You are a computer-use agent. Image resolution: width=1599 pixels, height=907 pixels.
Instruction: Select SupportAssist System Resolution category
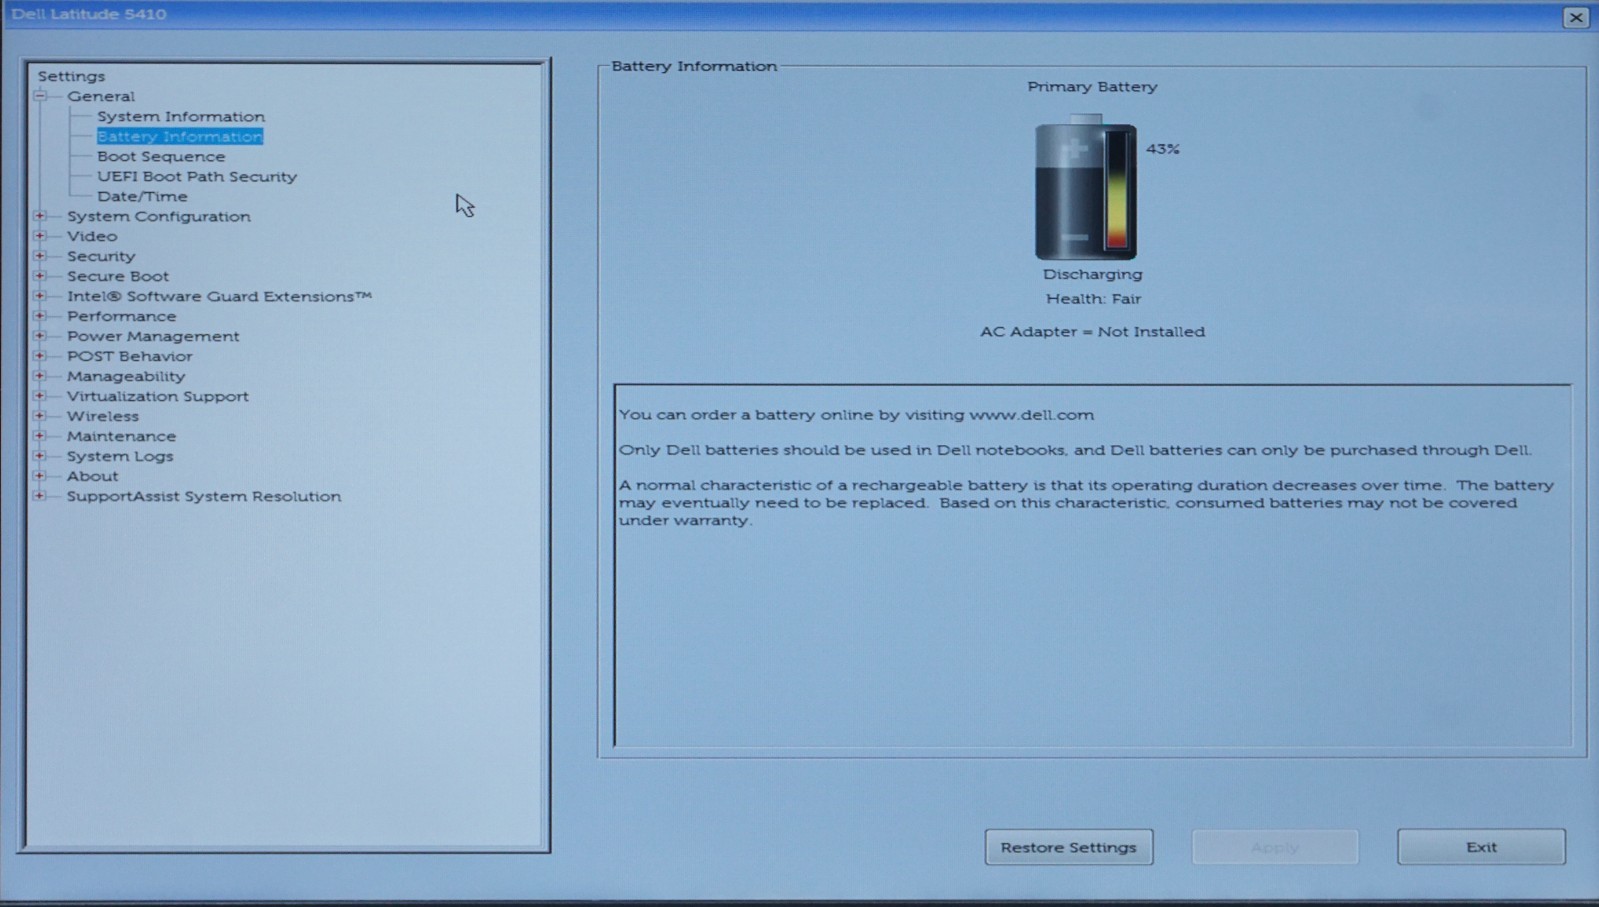click(204, 496)
